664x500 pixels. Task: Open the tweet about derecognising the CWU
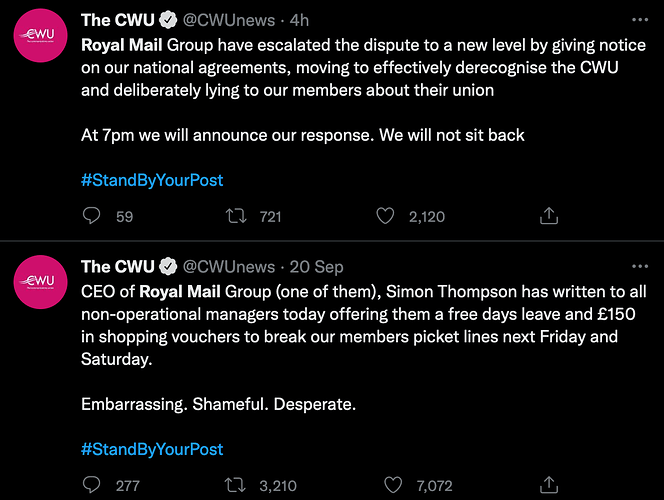pos(363,68)
